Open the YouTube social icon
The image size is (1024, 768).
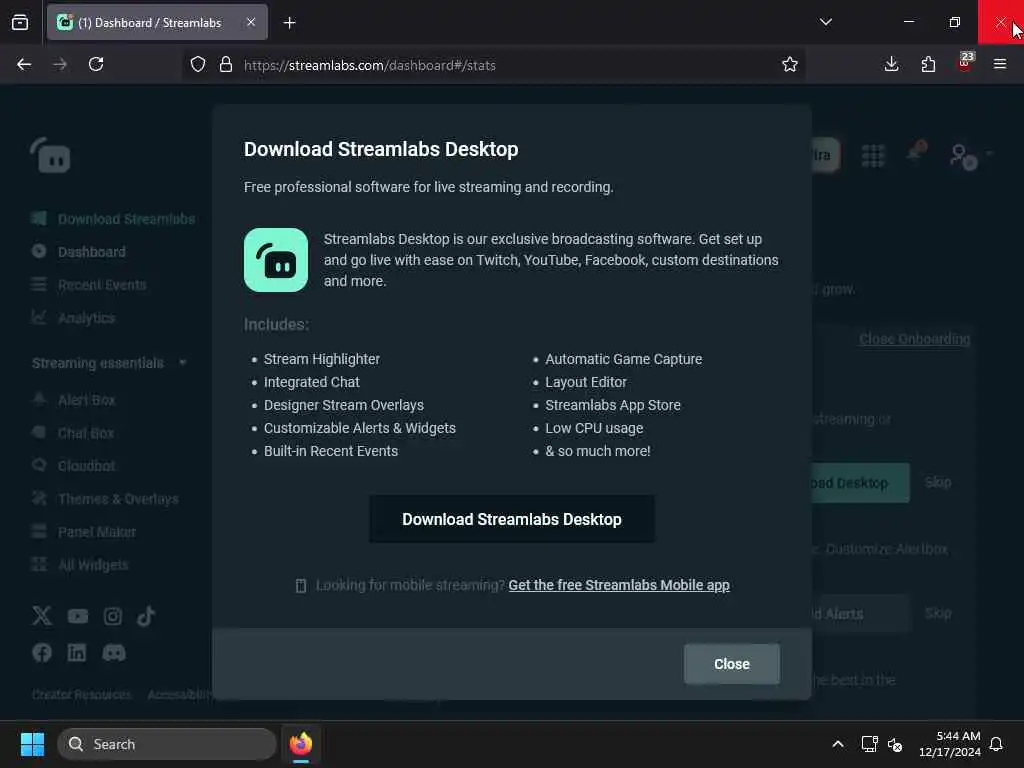pyautogui.click(x=78, y=616)
